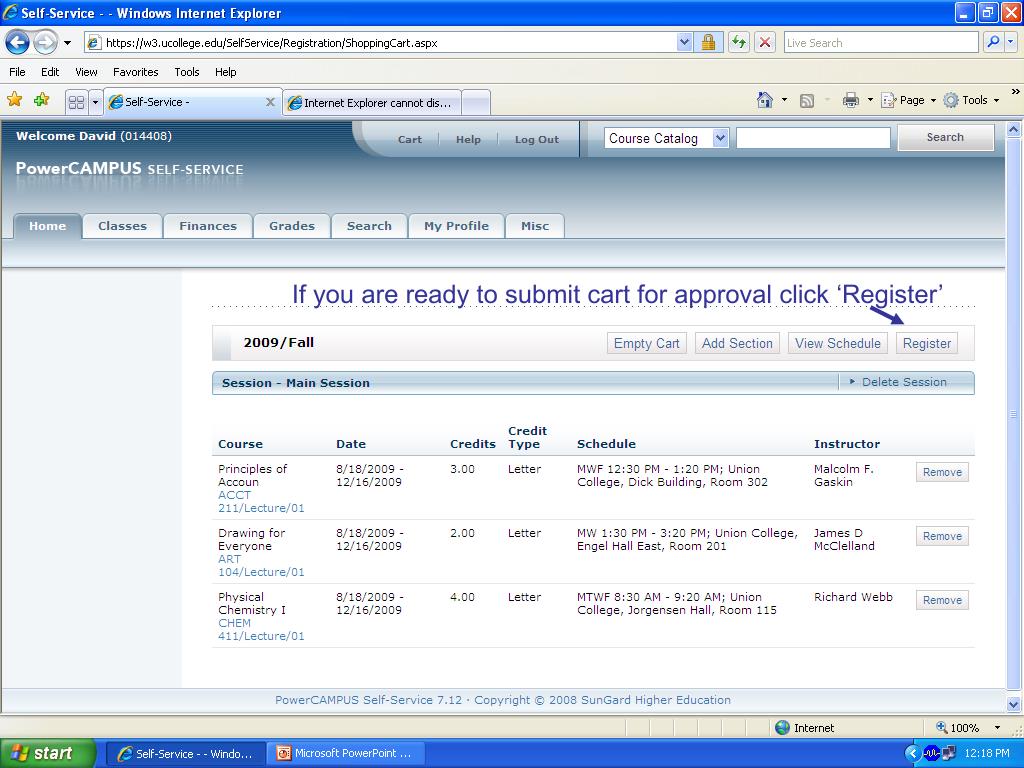The image size is (1024, 768).
Task: Select the Misc navigation tab
Action: tap(535, 226)
